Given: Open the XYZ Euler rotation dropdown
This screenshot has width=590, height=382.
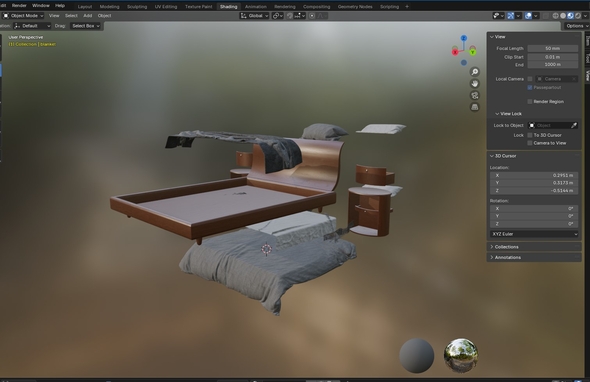Looking at the screenshot, I should pos(534,234).
